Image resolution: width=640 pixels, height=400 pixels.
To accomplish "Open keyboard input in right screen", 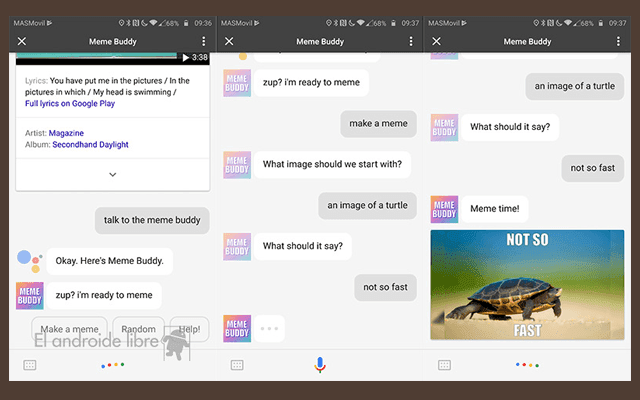I will [x=442, y=366].
